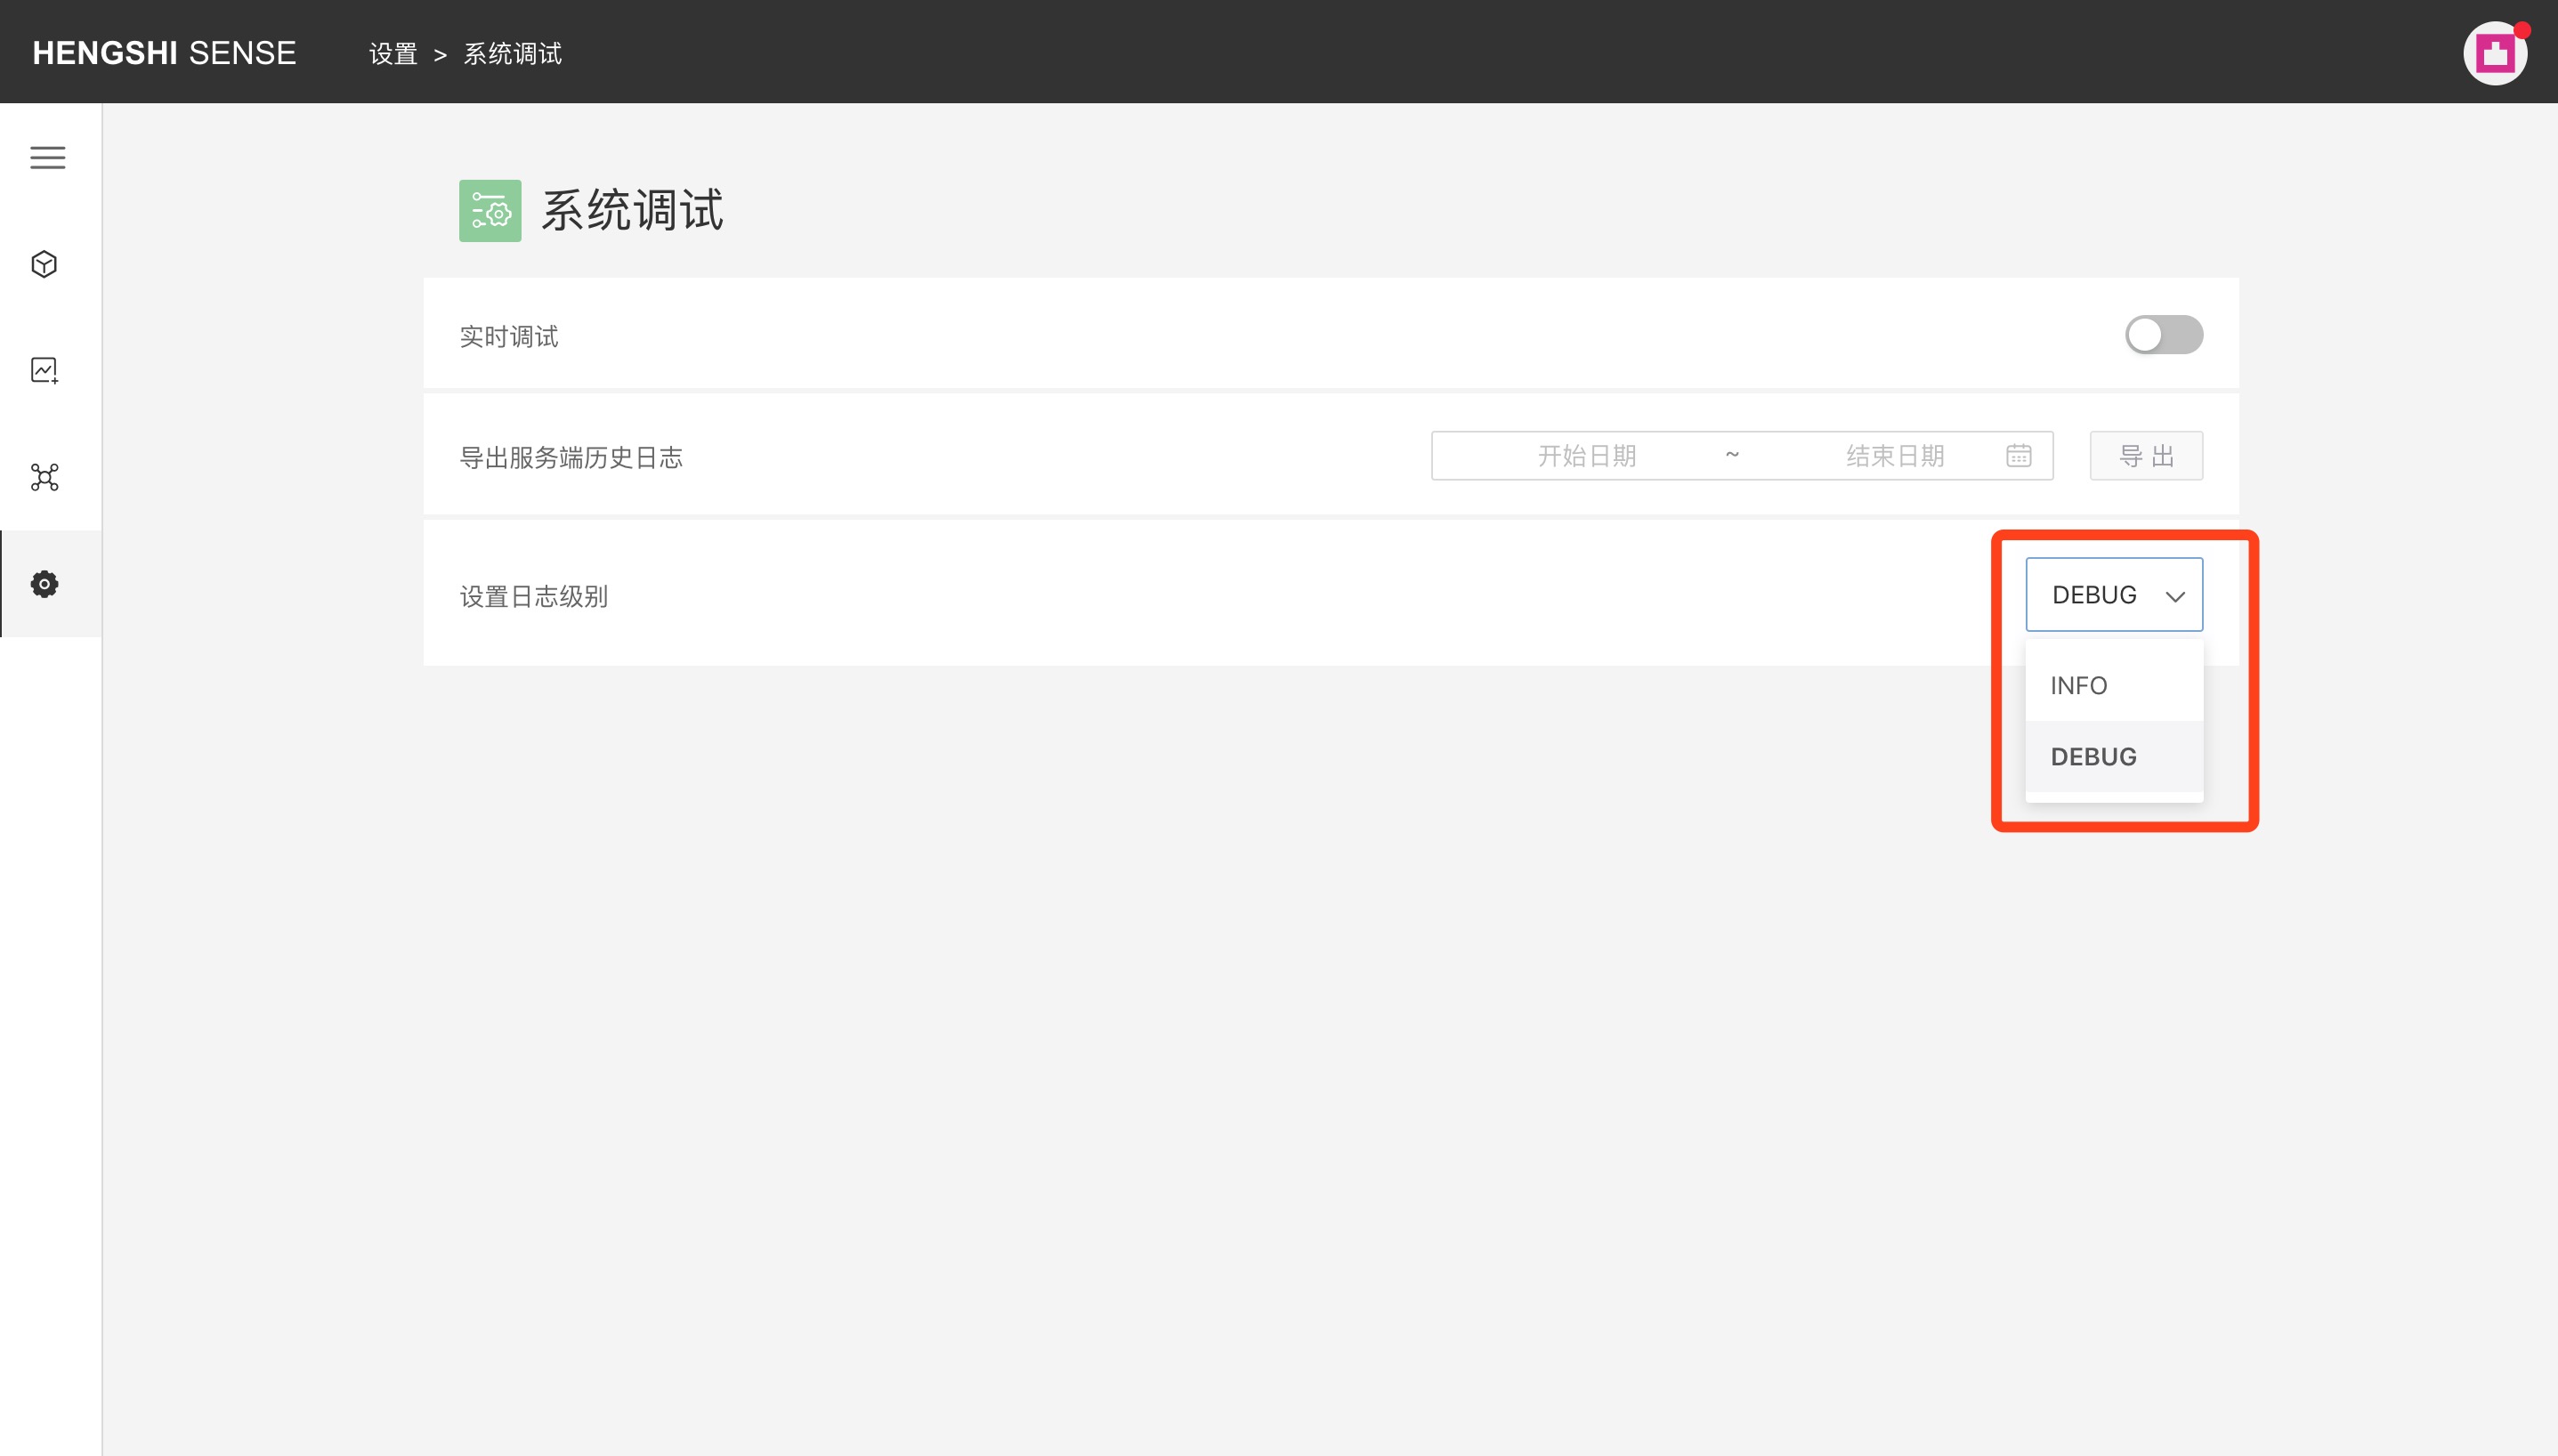Collapse the DEBUG log level dropdown
The image size is (2558, 1456).
(2114, 595)
